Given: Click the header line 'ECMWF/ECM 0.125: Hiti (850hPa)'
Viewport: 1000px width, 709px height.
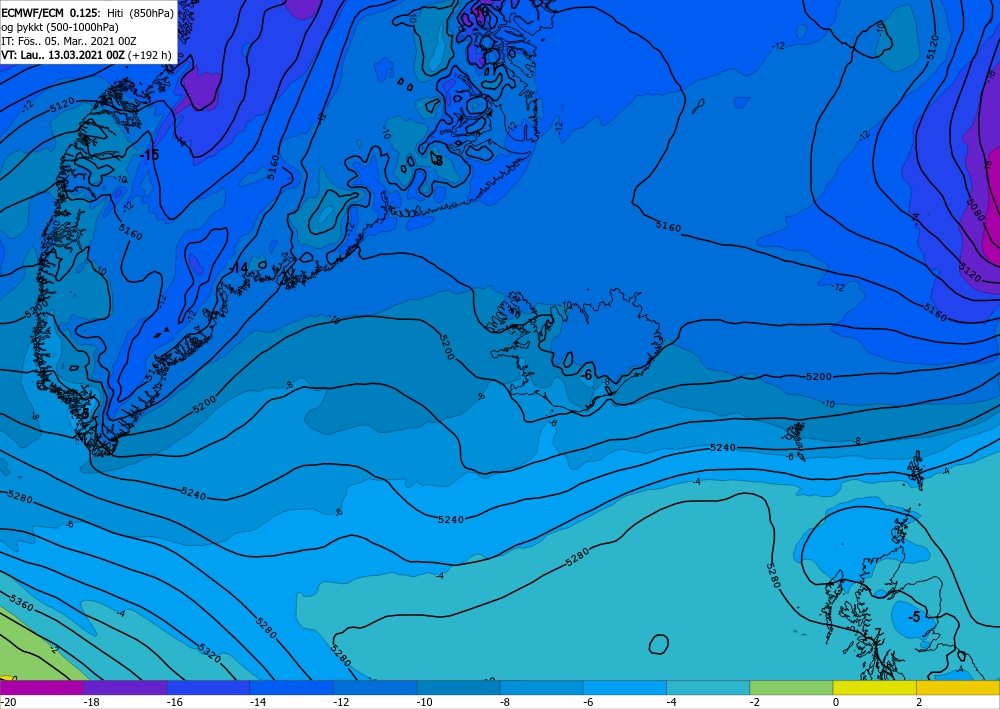Looking at the screenshot, I should pos(87,13).
